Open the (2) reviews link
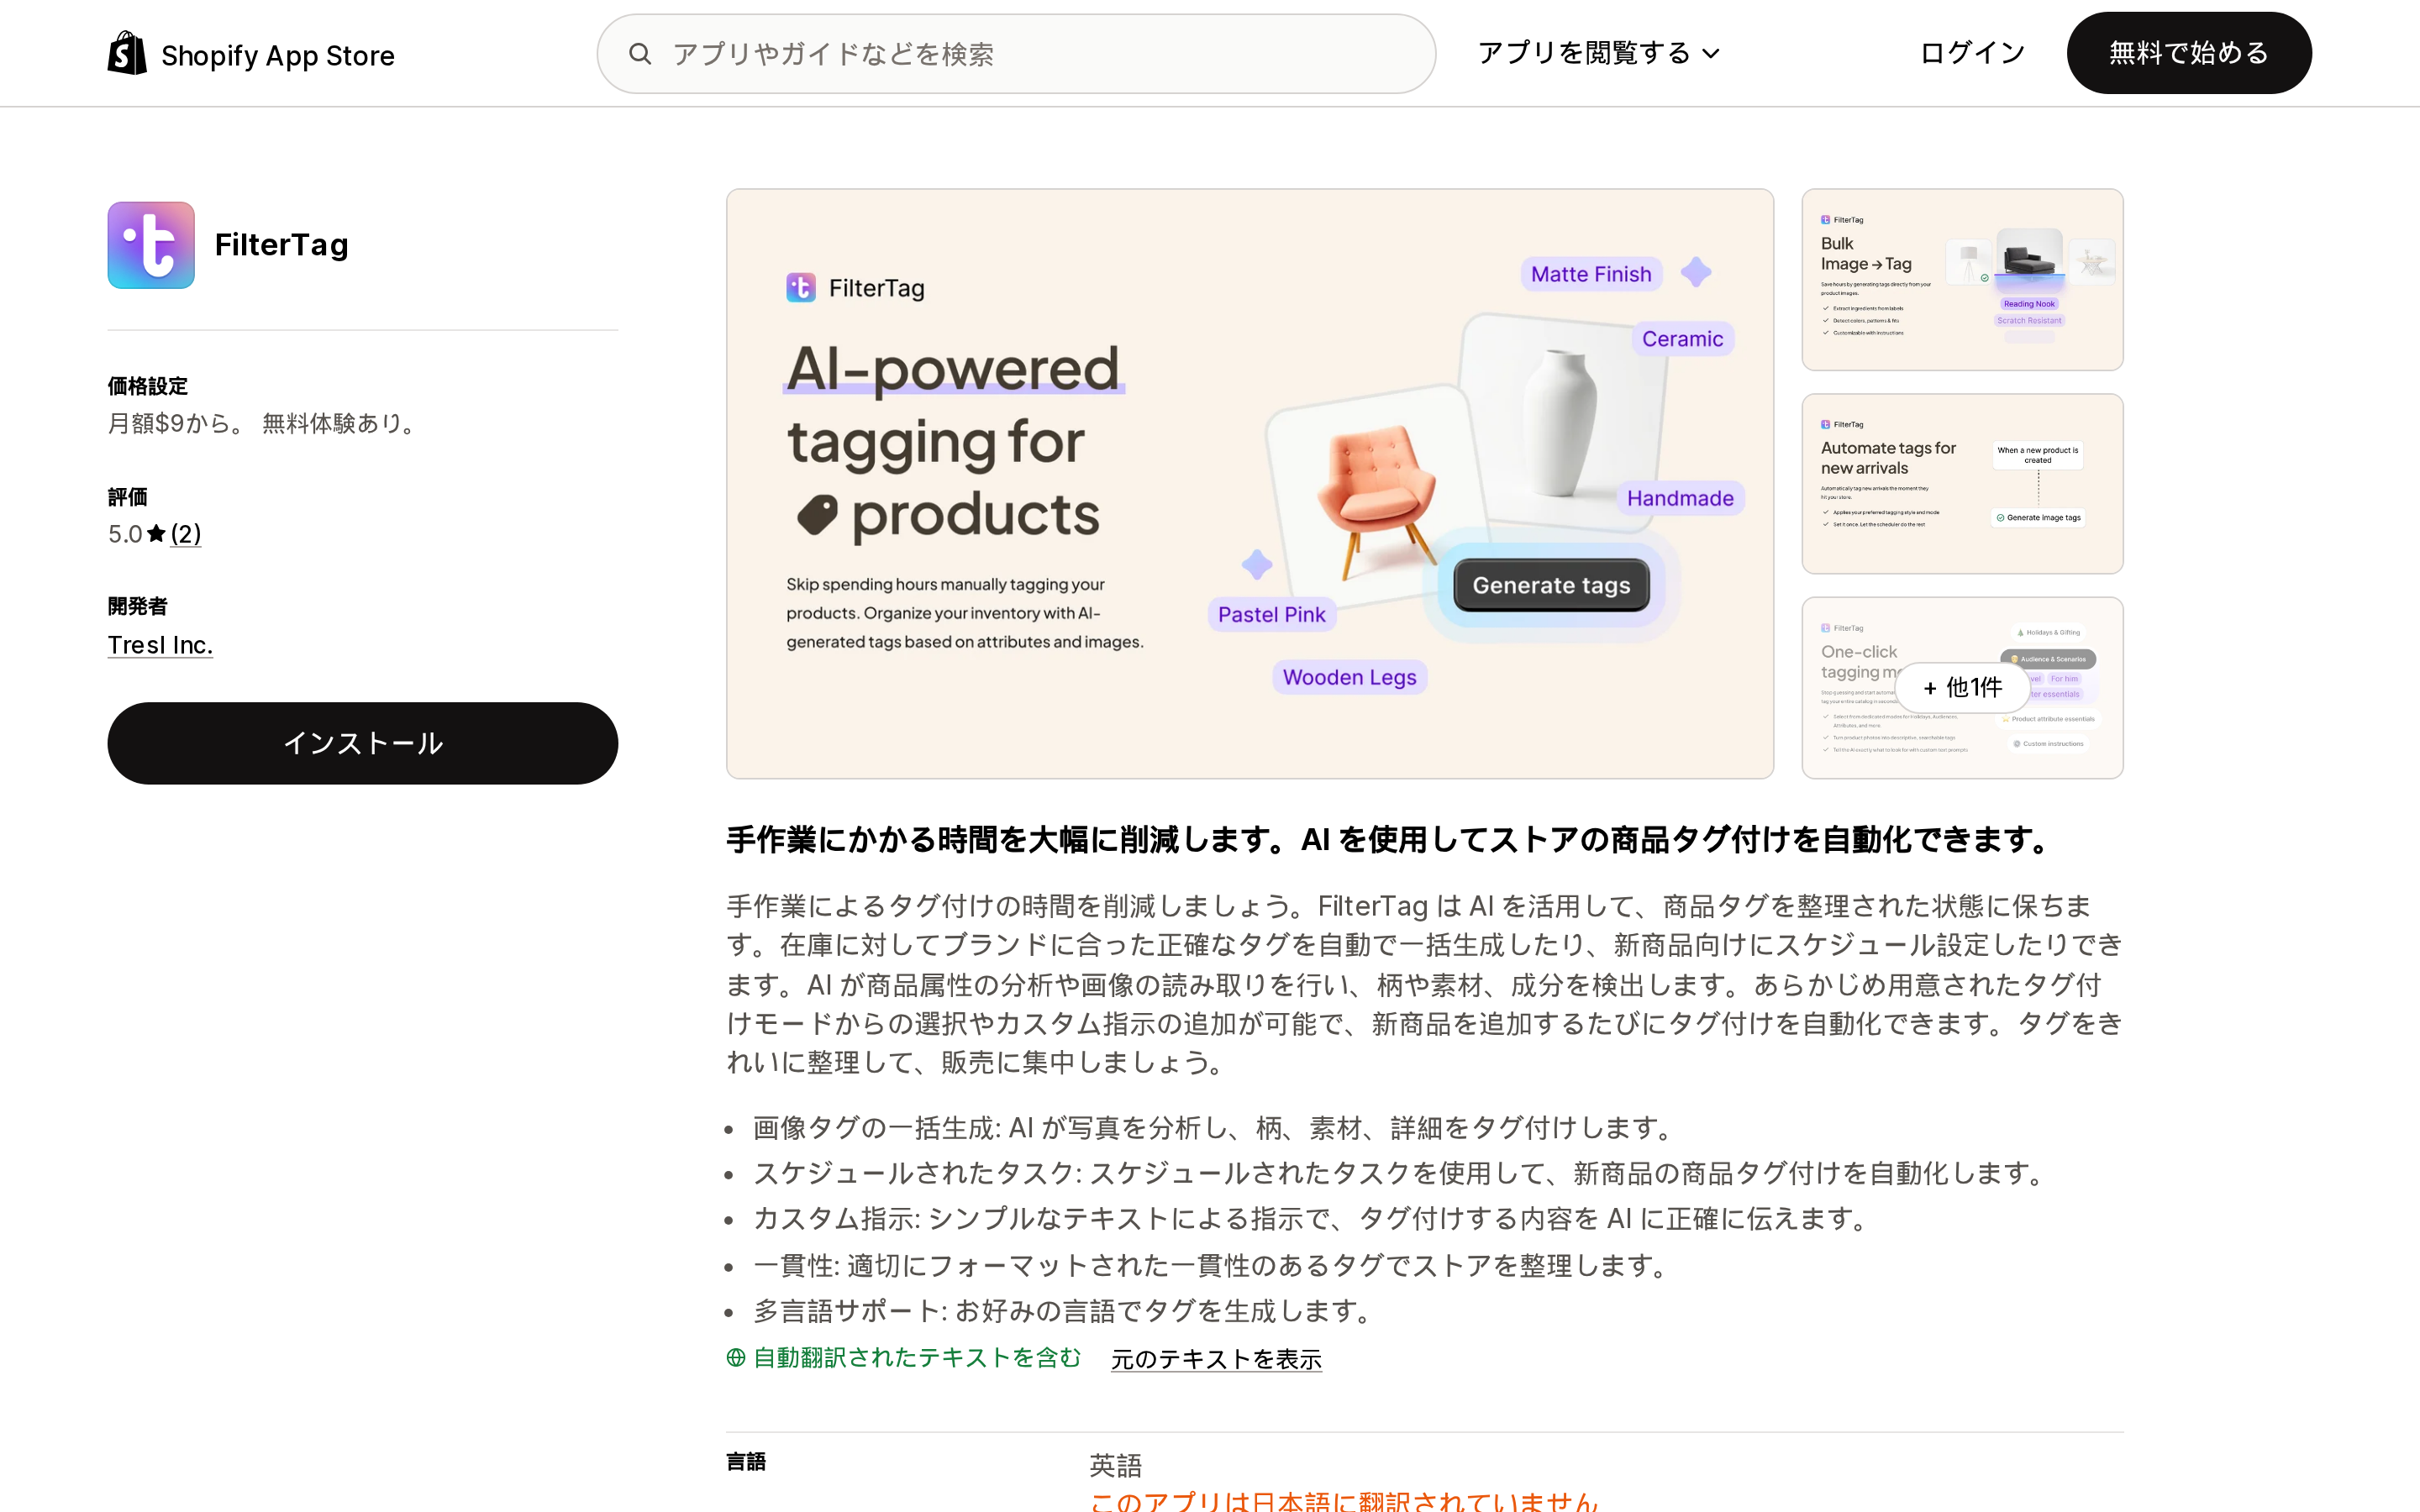Image resolution: width=2420 pixels, height=1512 pixels. pyautogui.click(x=186, y=534)
